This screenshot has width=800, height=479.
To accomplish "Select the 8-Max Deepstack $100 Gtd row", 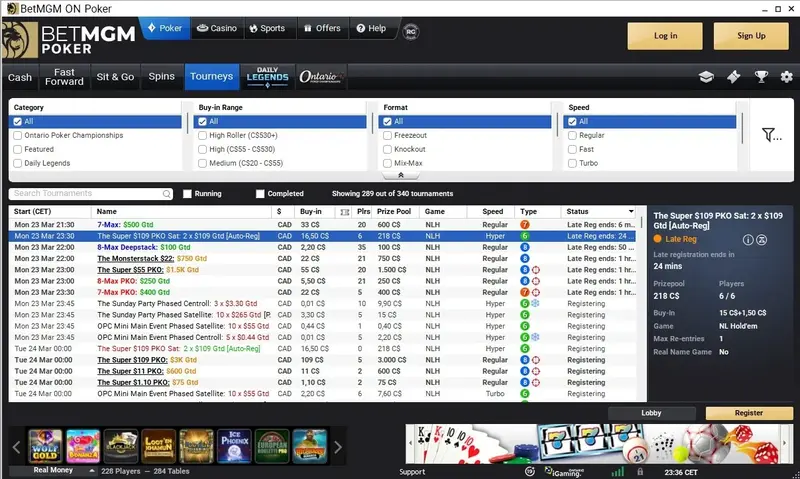I will (x=323, y=247).
